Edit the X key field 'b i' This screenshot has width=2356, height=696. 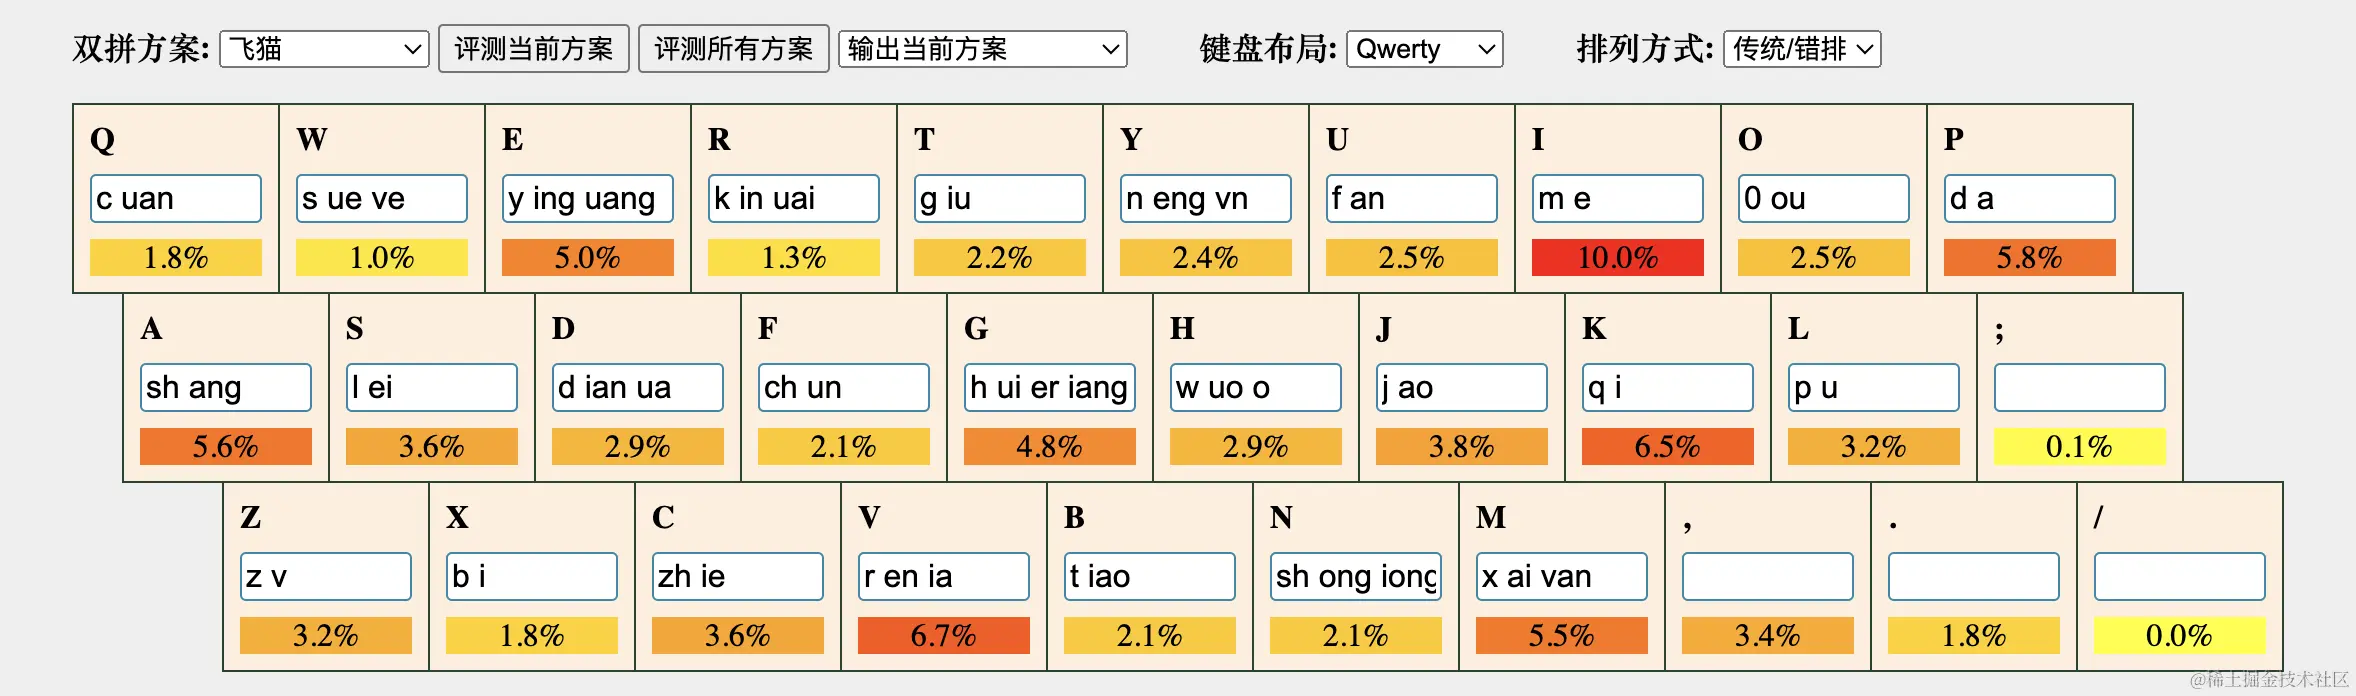point(532,576)
